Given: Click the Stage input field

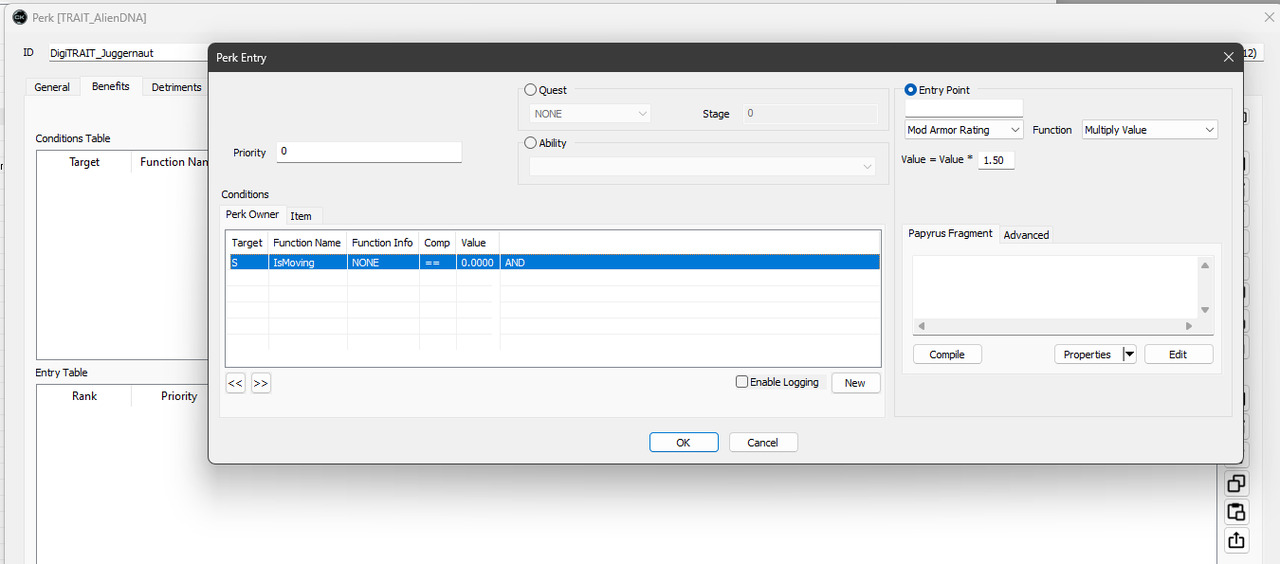Looking at the screenshot, I should [809, 114].
